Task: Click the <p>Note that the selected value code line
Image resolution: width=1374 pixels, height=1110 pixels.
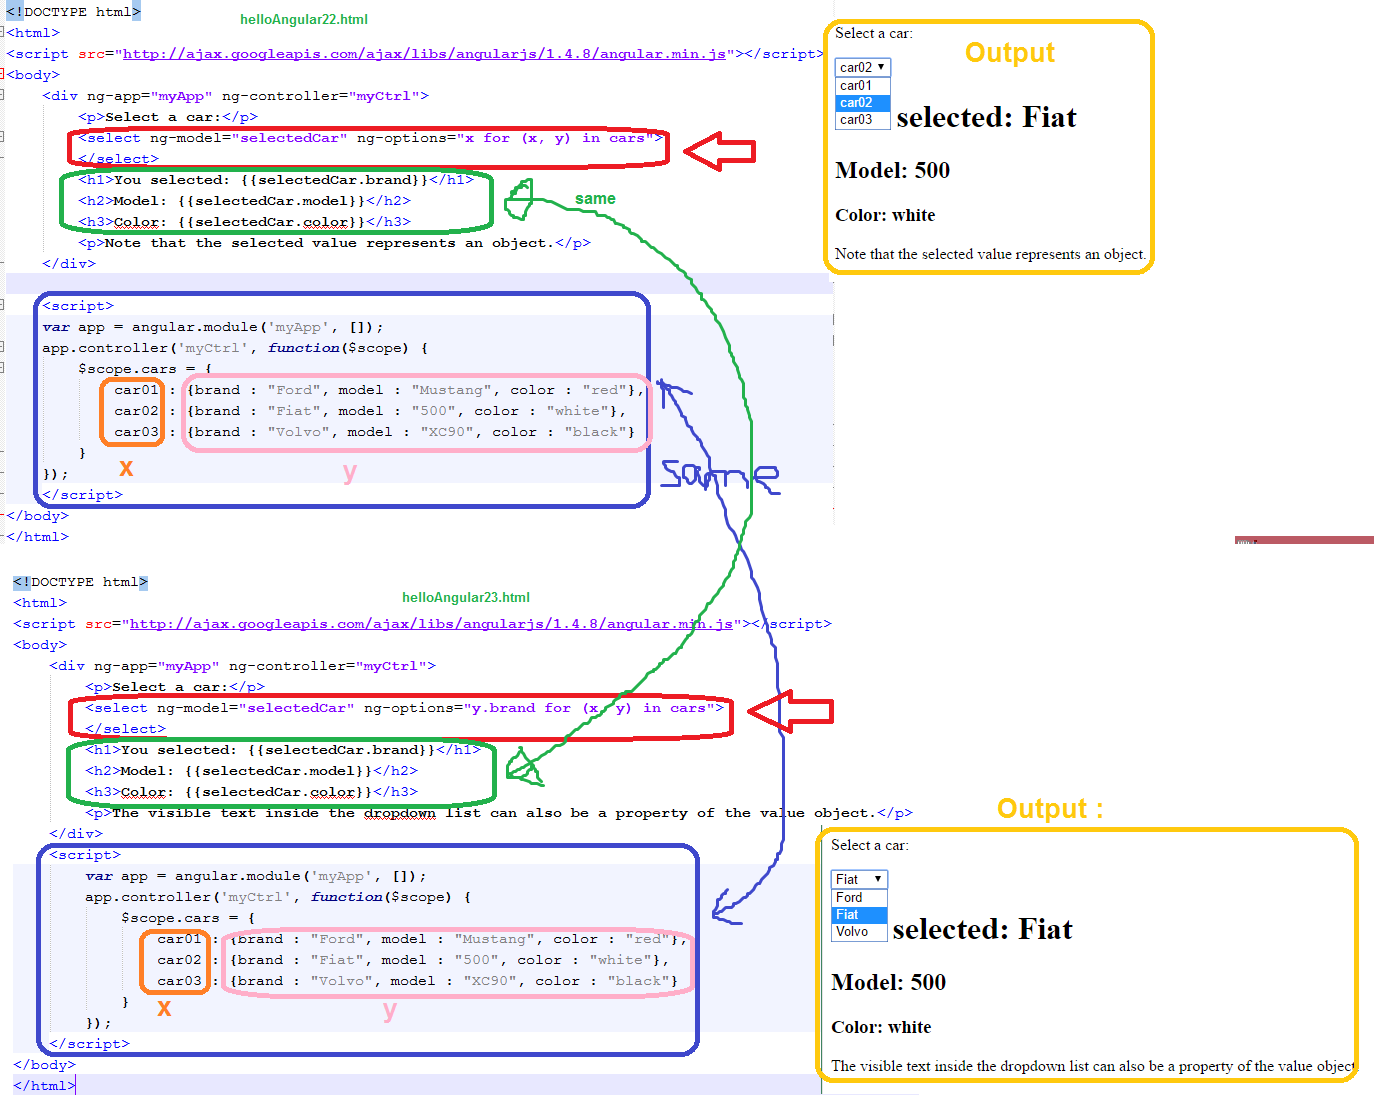Action: coord(334,243)
